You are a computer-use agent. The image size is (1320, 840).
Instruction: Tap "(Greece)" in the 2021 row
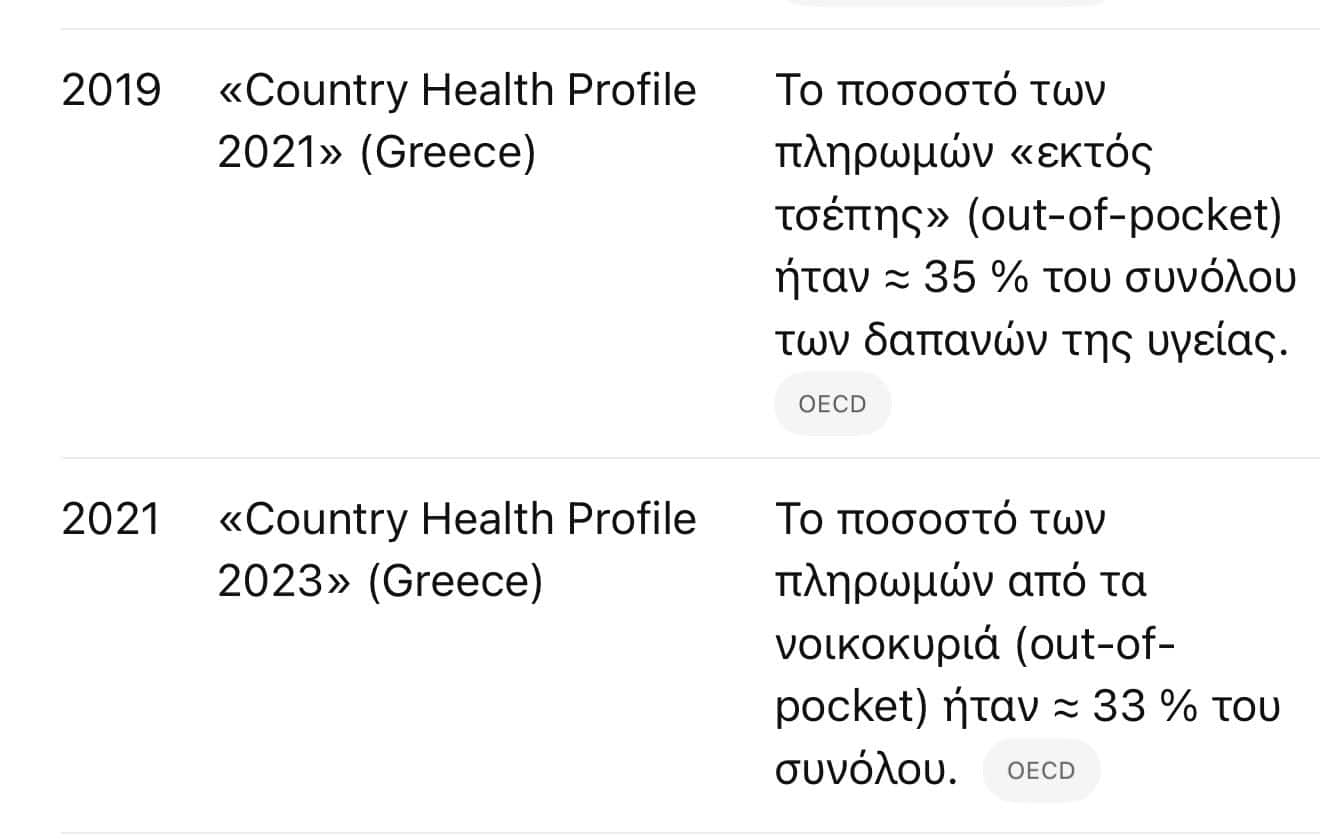[x=454, y=583]
